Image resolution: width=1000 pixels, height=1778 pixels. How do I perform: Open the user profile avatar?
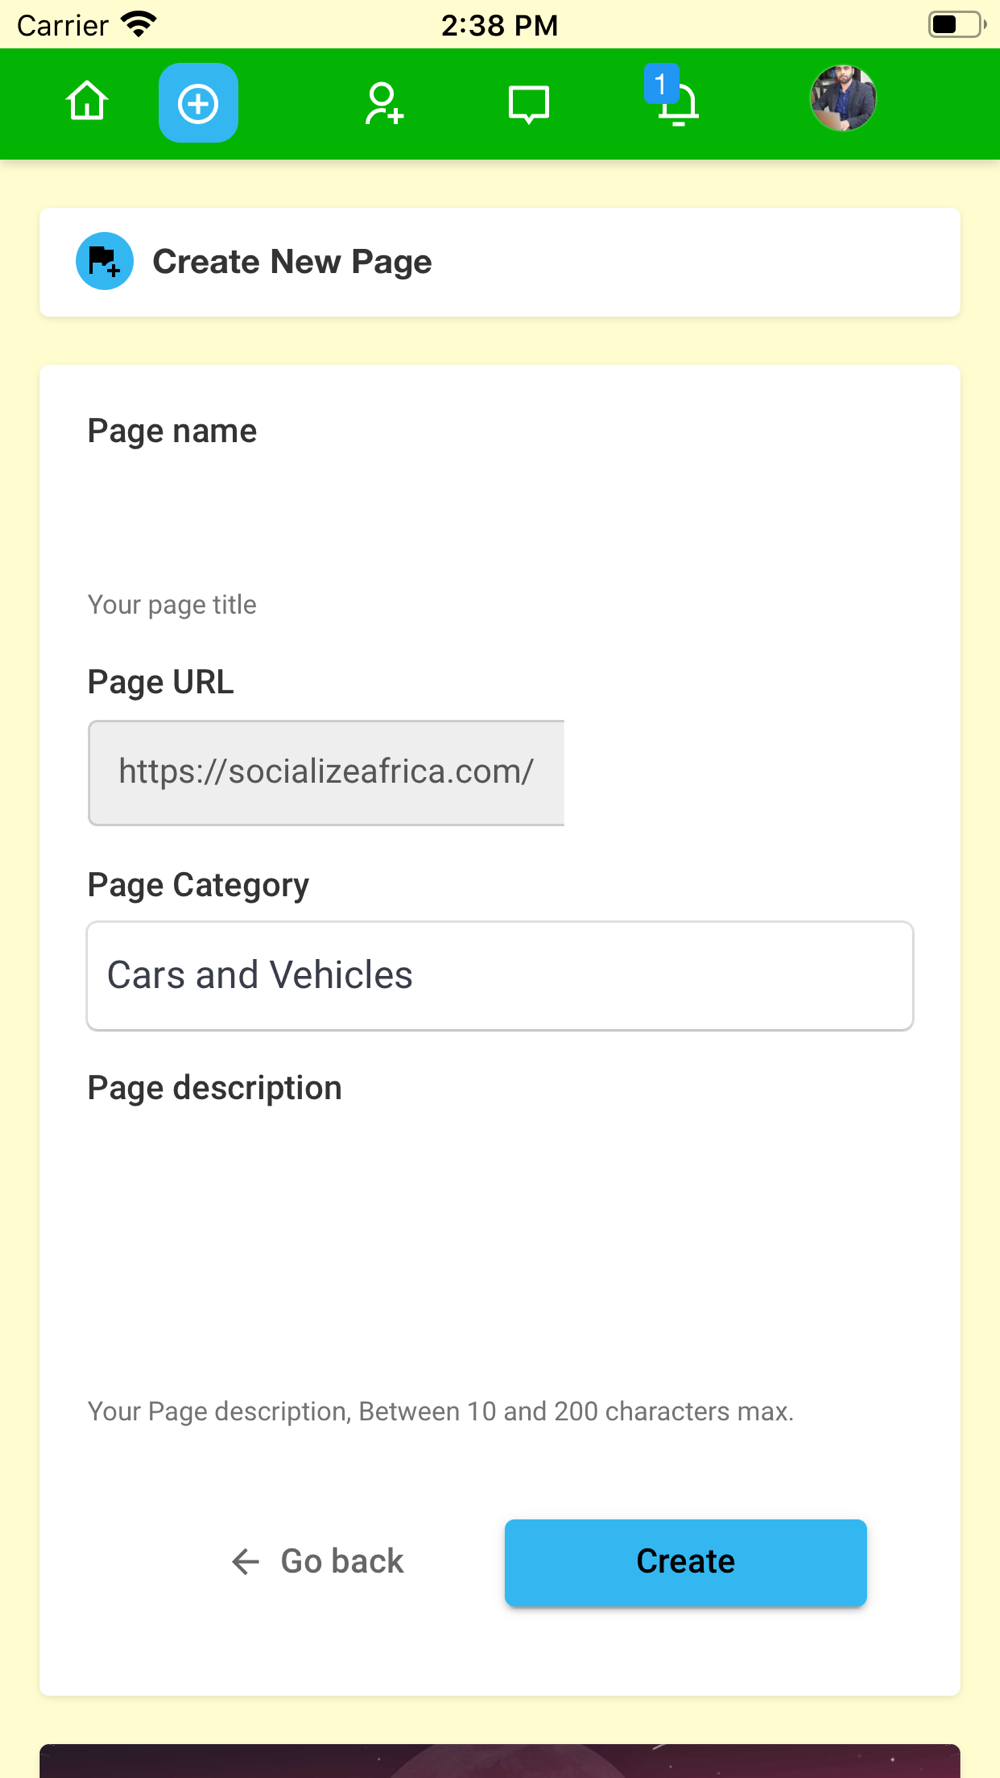(x=842, y=99)
